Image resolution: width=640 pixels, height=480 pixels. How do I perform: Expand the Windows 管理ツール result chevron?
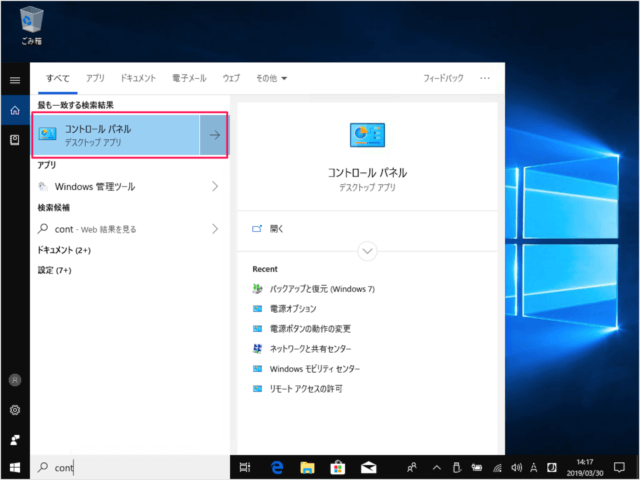click(214, 186)
